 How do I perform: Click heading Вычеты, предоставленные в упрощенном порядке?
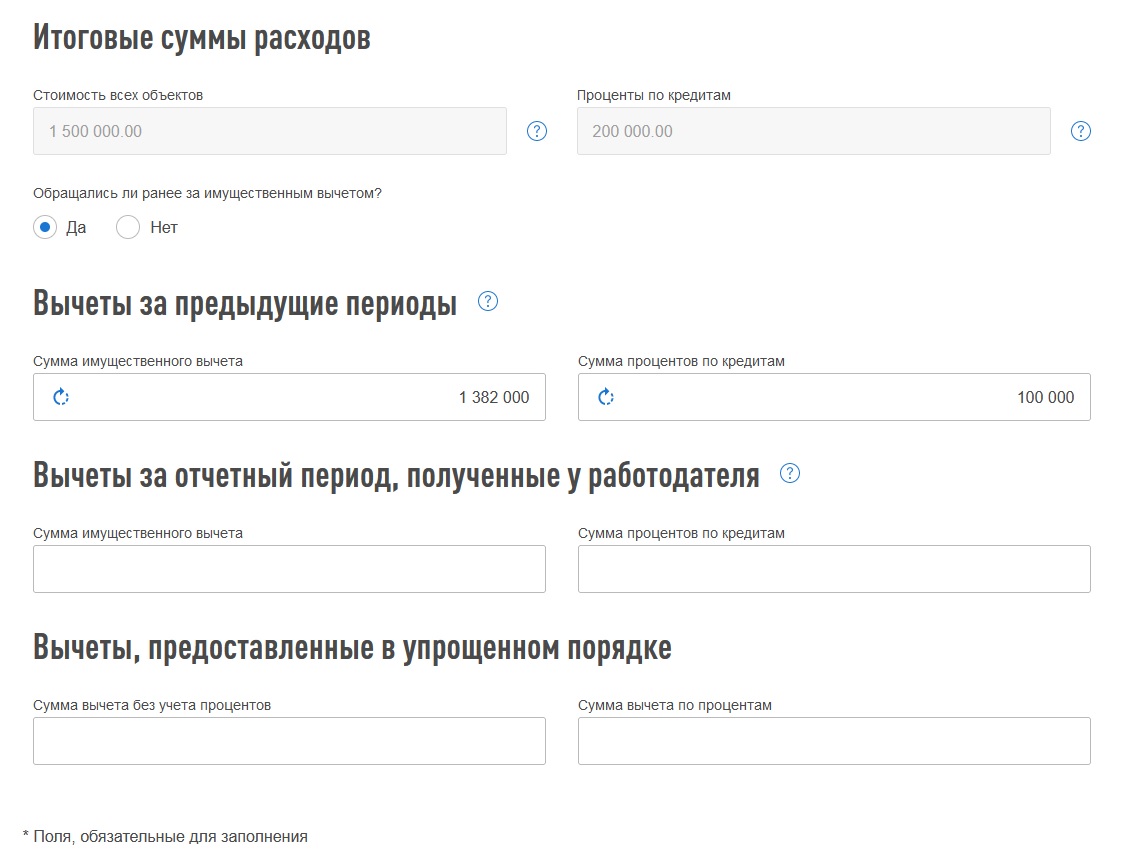pos(352,648)
